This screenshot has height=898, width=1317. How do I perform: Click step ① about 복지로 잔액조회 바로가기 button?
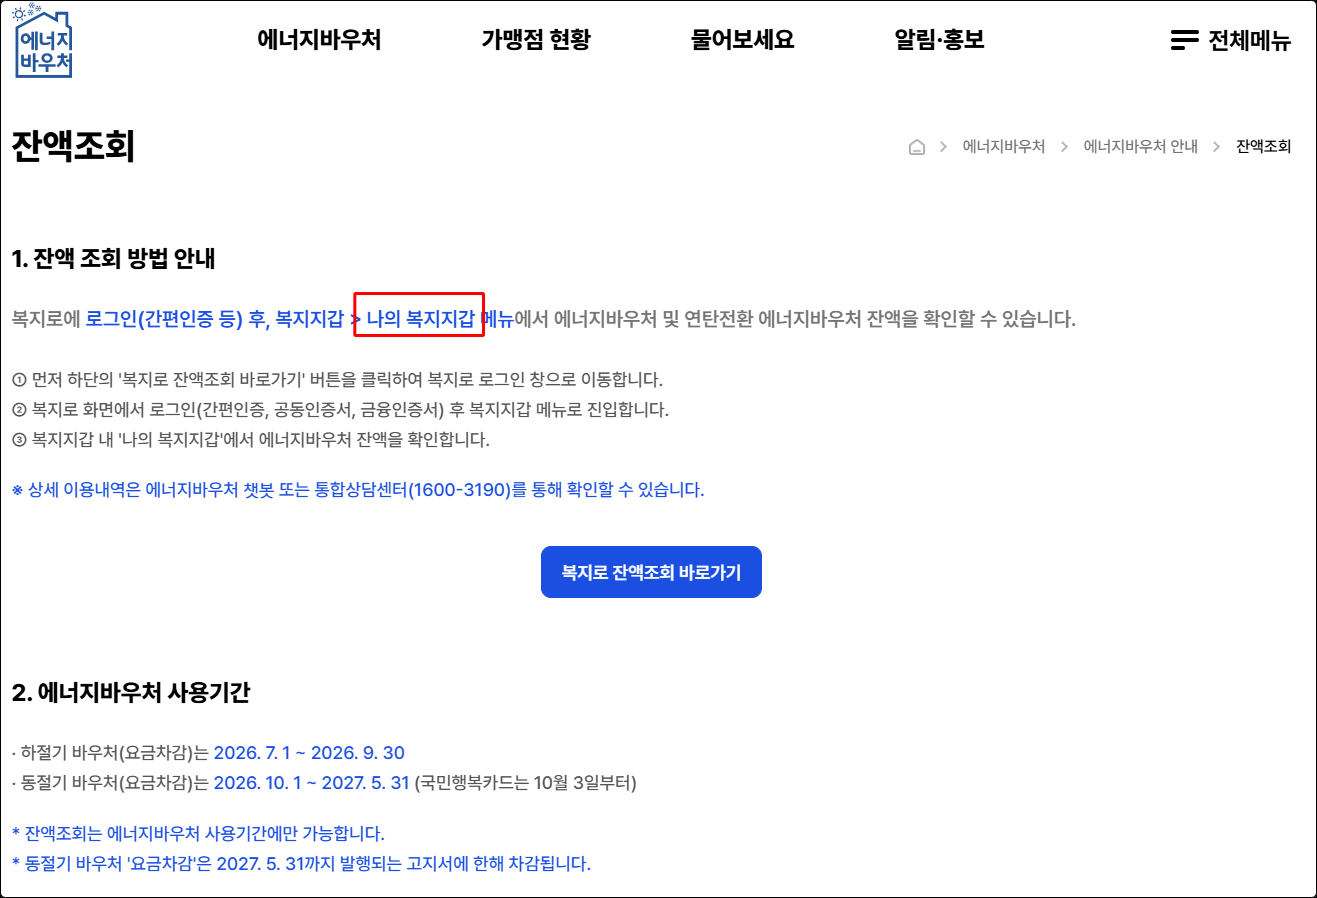(337, 380)
